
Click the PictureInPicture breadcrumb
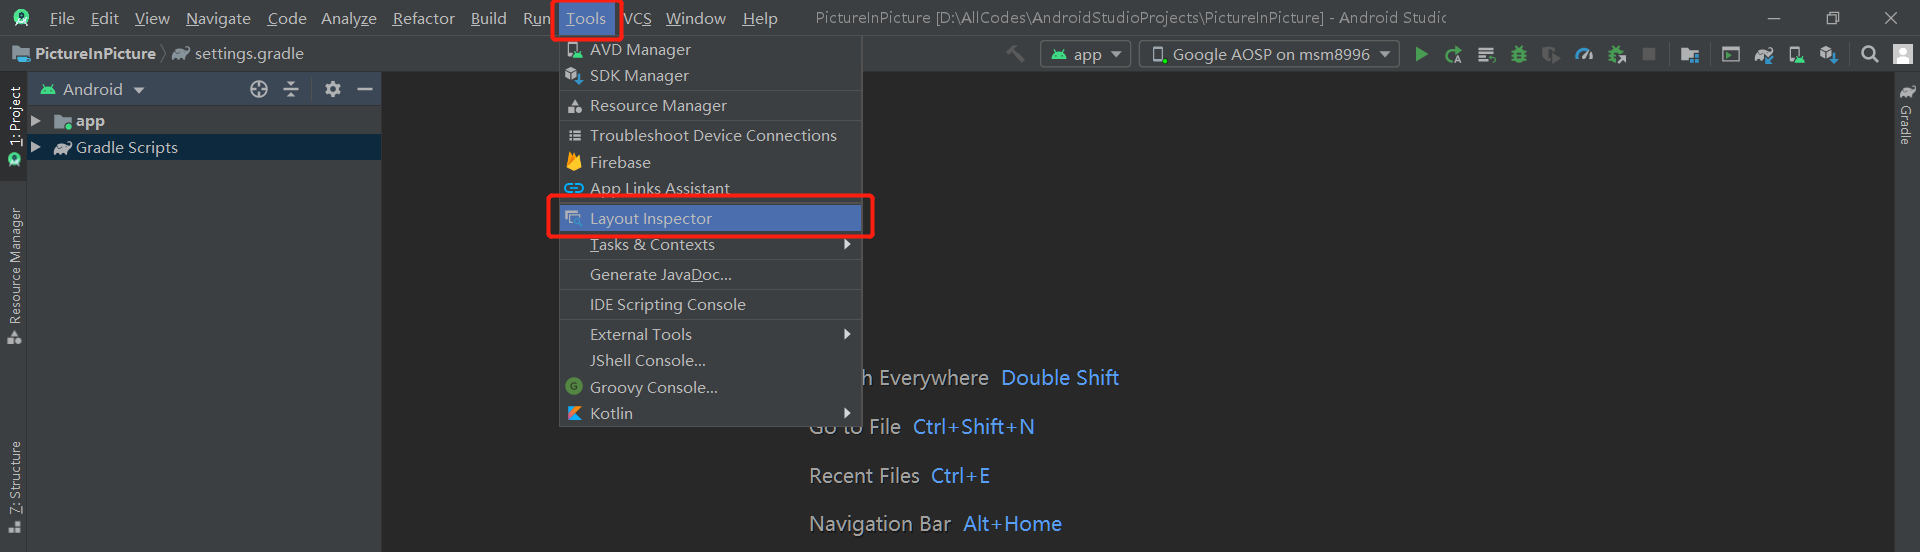[85, 53]
